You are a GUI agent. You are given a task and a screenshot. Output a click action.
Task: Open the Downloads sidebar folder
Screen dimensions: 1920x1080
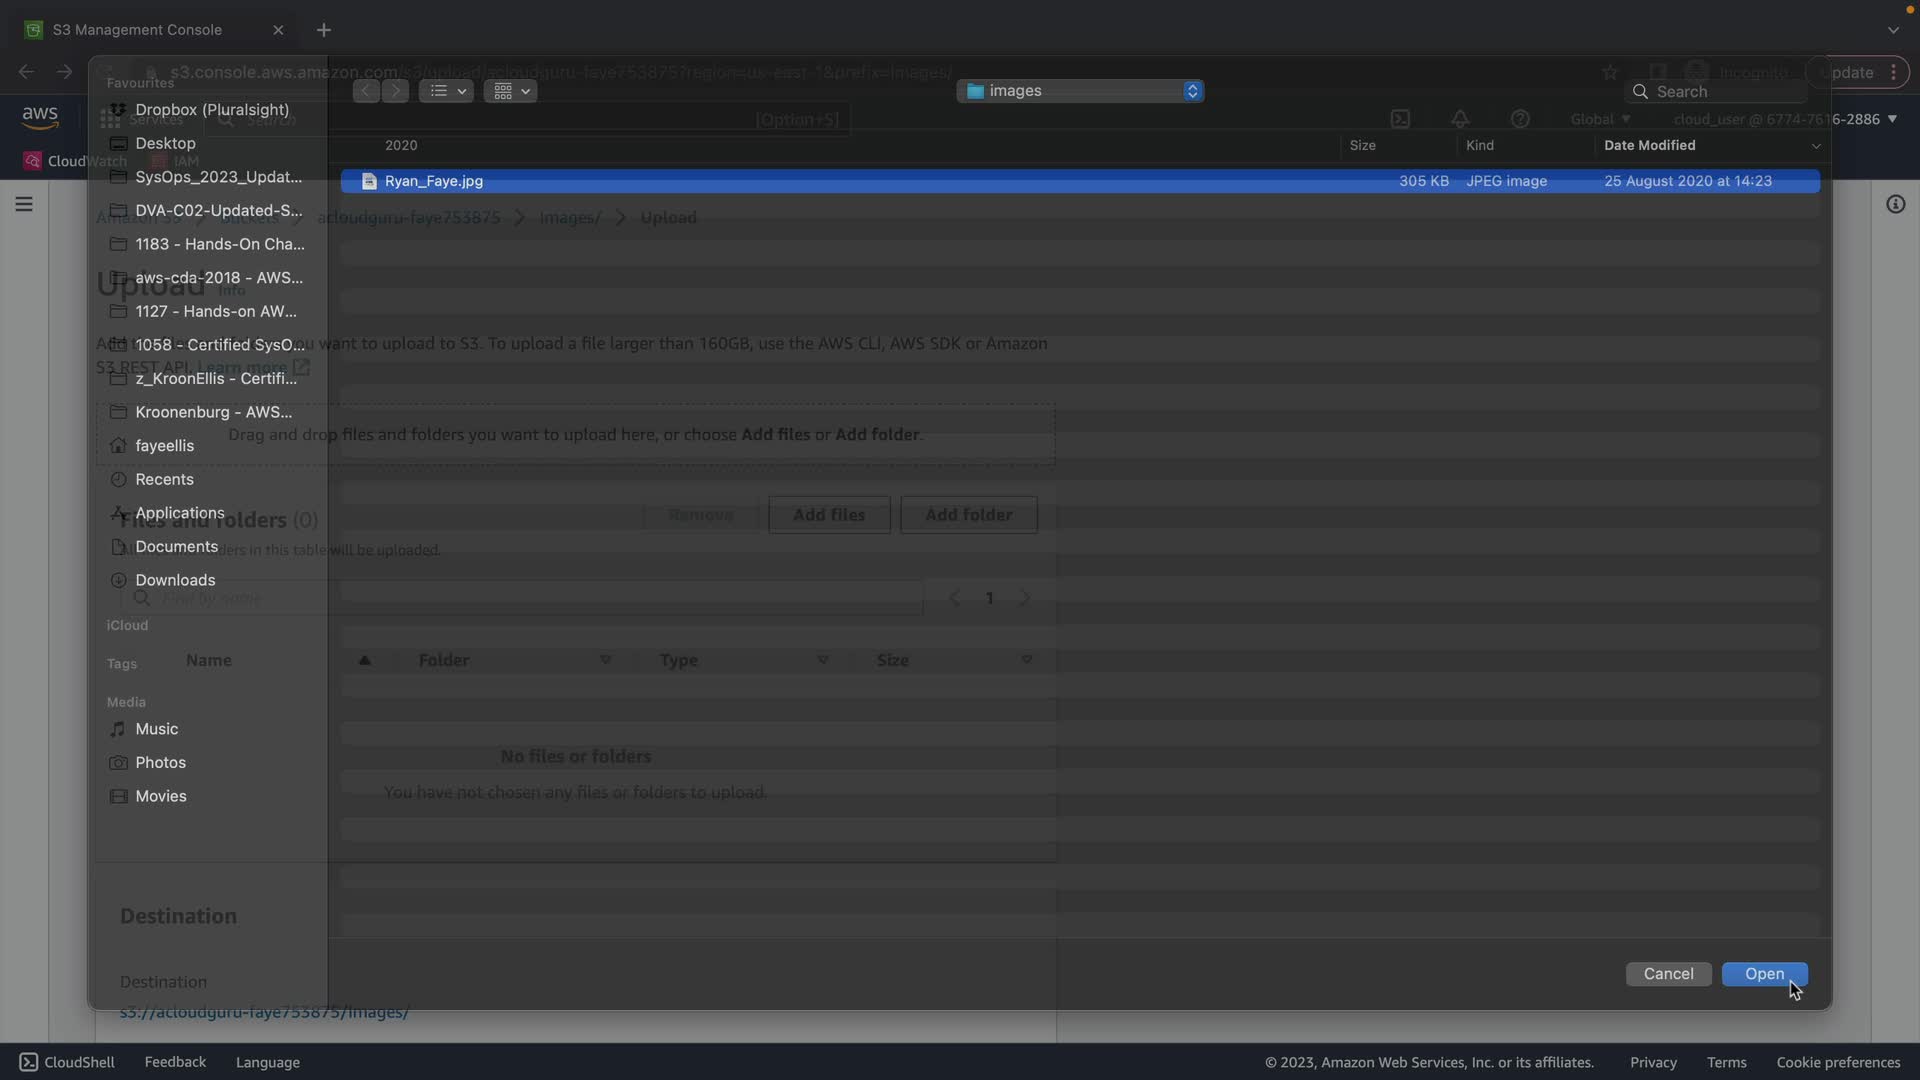click(x=175, y=580)
